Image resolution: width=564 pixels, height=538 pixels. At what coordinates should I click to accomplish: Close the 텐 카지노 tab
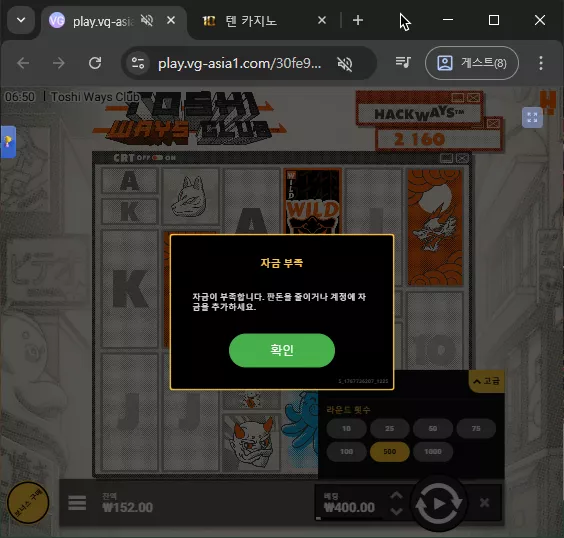coord(322,20)
